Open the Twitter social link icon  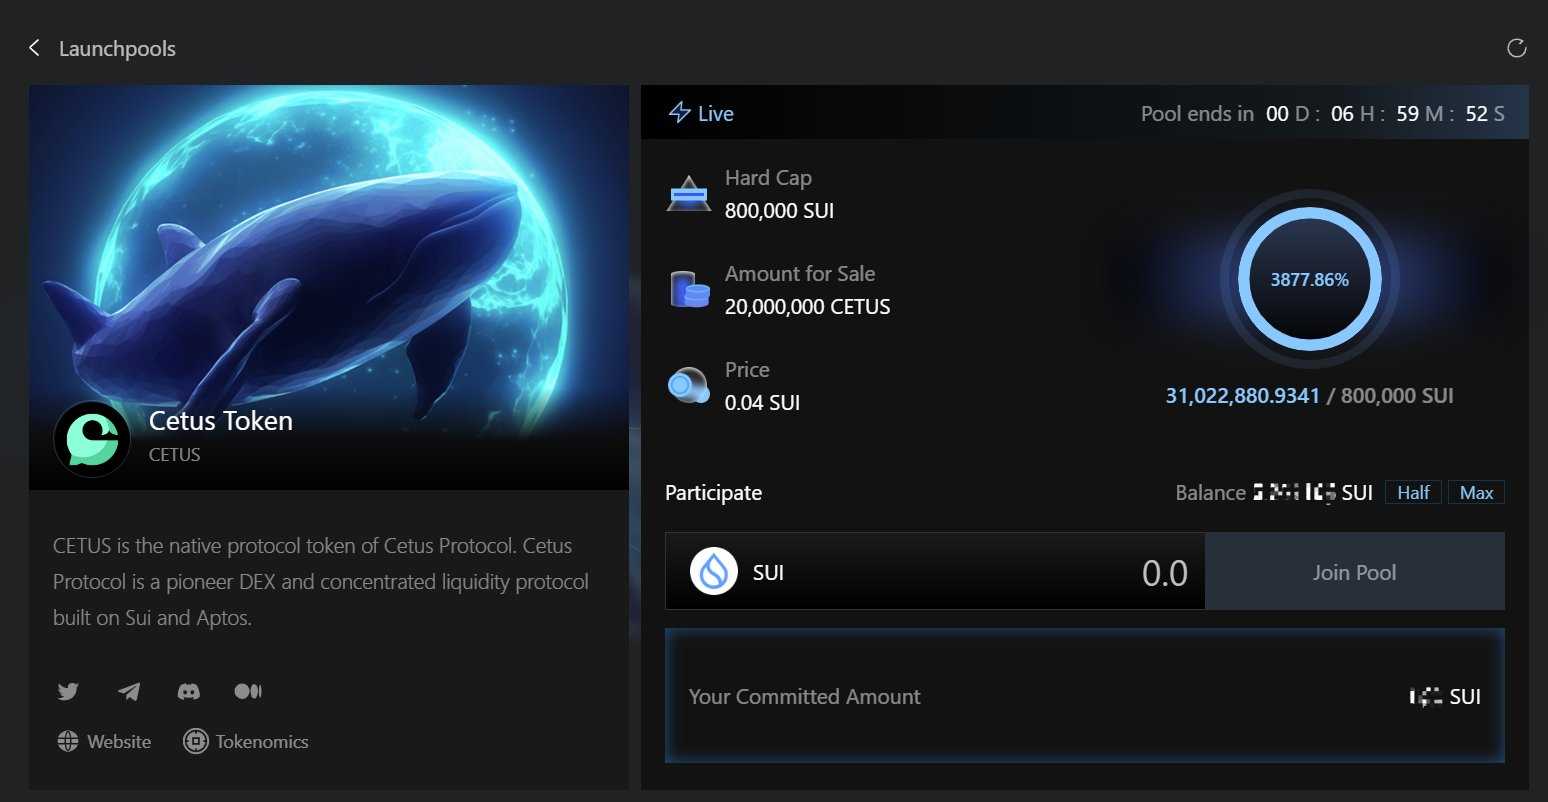68,691
